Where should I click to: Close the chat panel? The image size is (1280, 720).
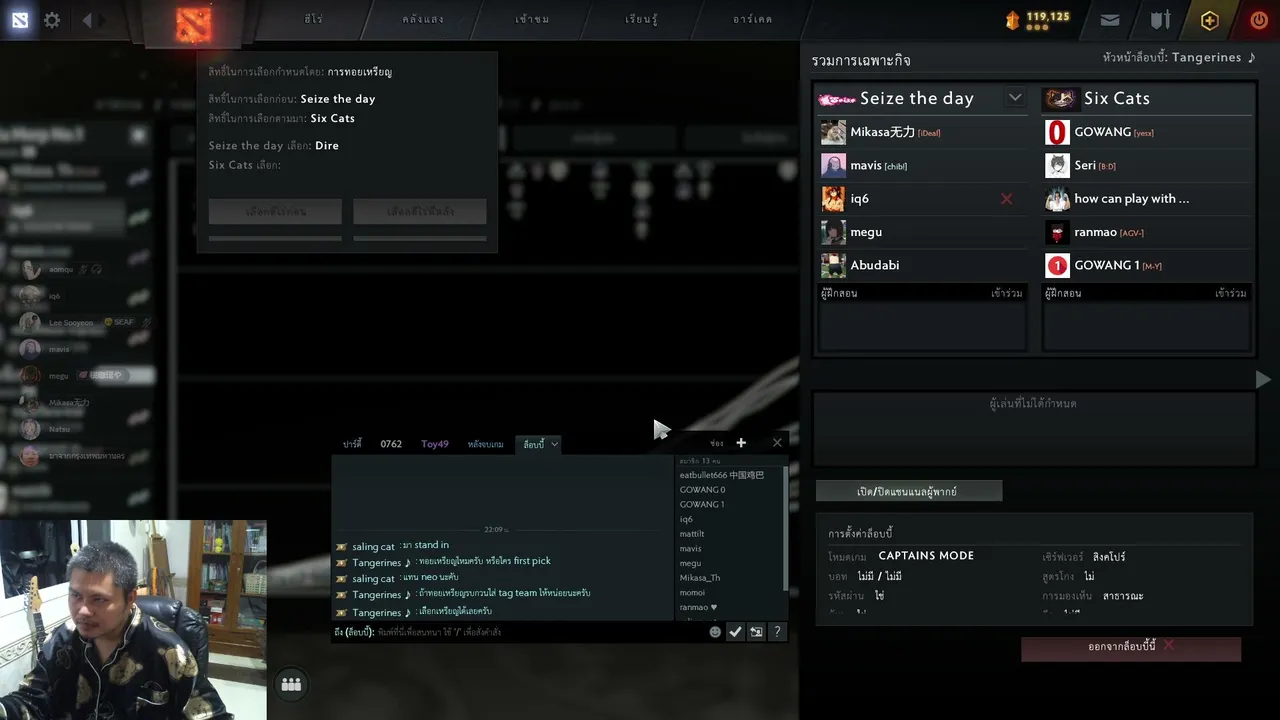pyautogui.click(x=777, y=443)
